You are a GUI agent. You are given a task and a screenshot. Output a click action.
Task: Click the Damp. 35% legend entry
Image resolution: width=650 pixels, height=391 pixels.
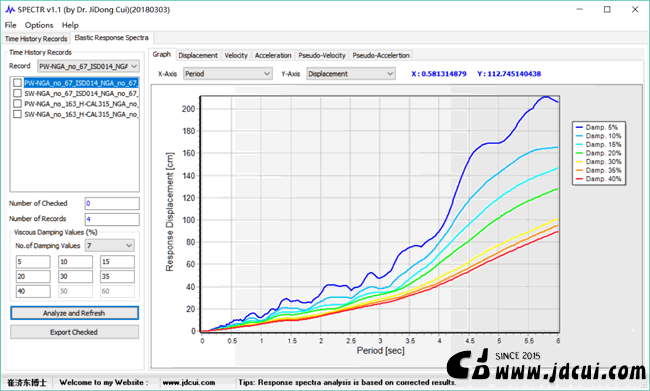599,170
